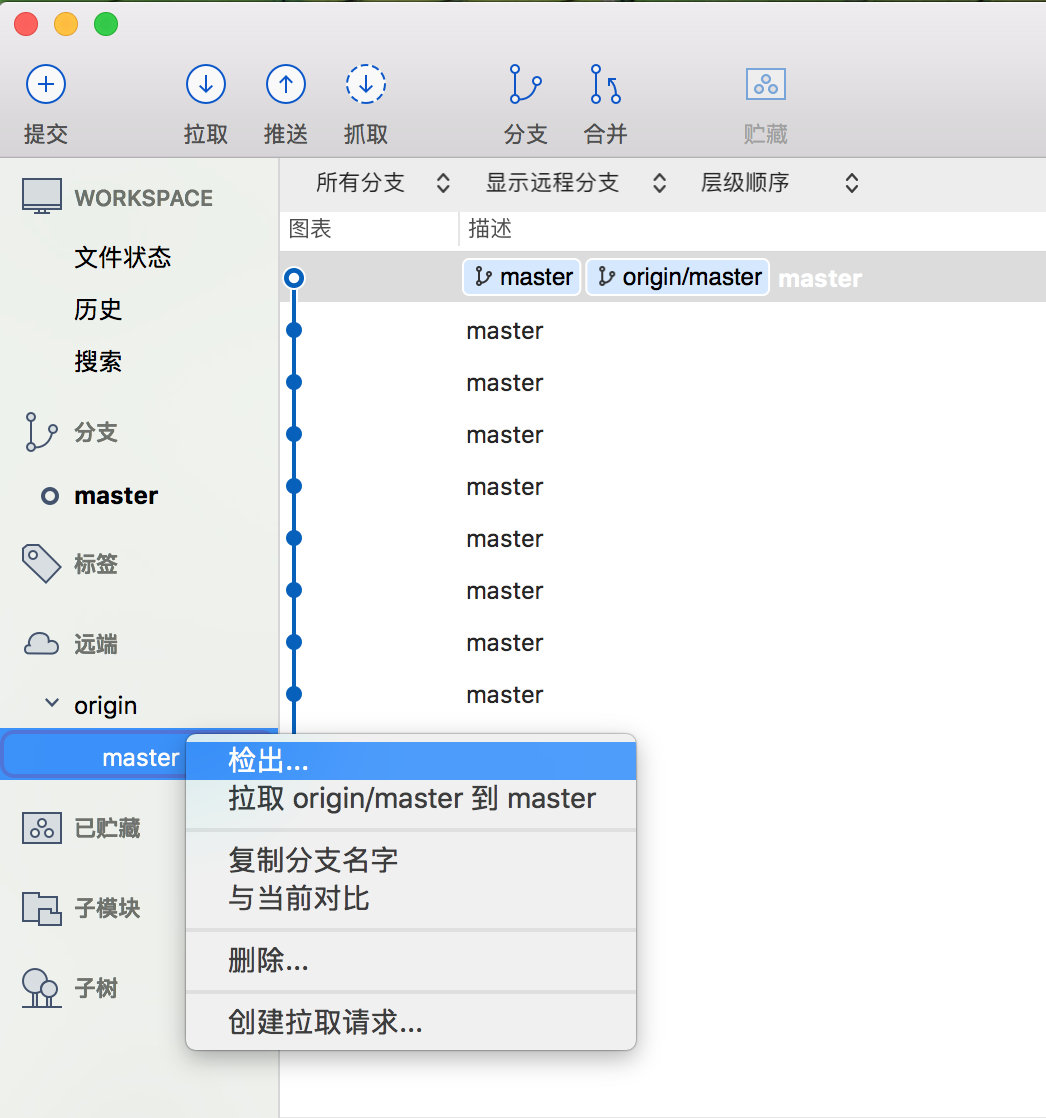The width and height of the screenshot is (1046, 1118).
Task: Open 文件状态 in the Workspace sidebar
Action: pos(122,257)
